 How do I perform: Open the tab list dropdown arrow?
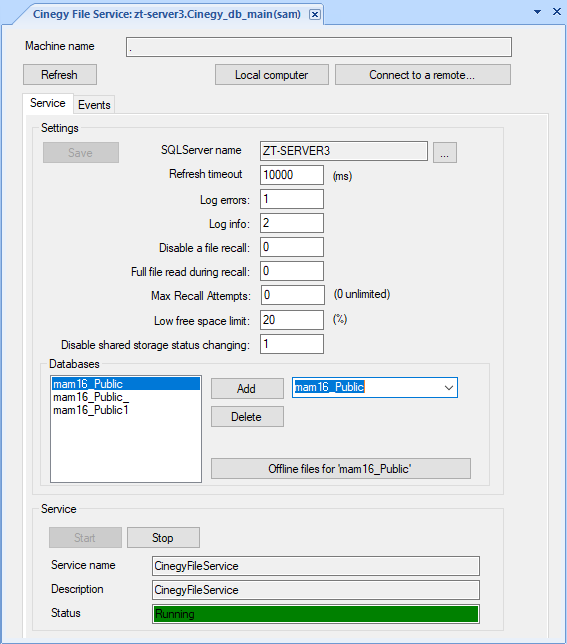(537, 12)
